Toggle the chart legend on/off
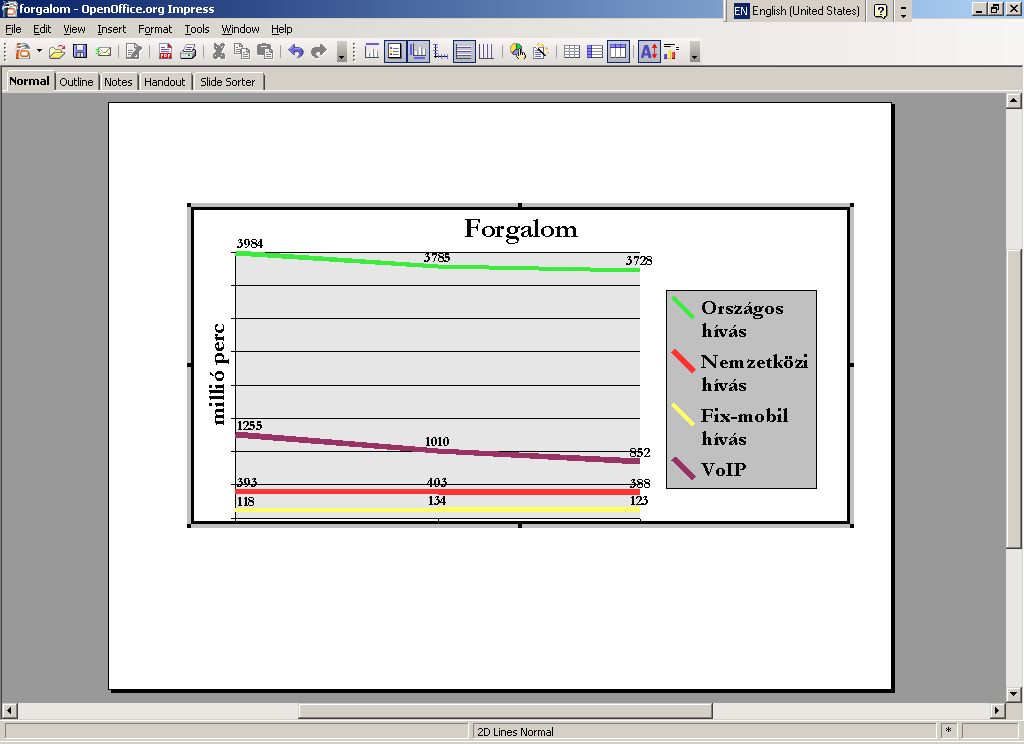This screenshot has height=744, width=1024. [394, 51]
